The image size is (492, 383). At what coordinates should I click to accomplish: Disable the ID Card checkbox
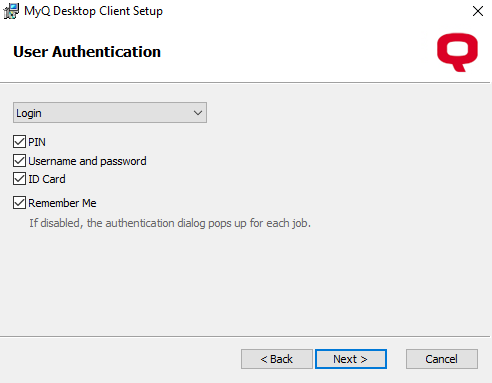(x=19, y=179)
